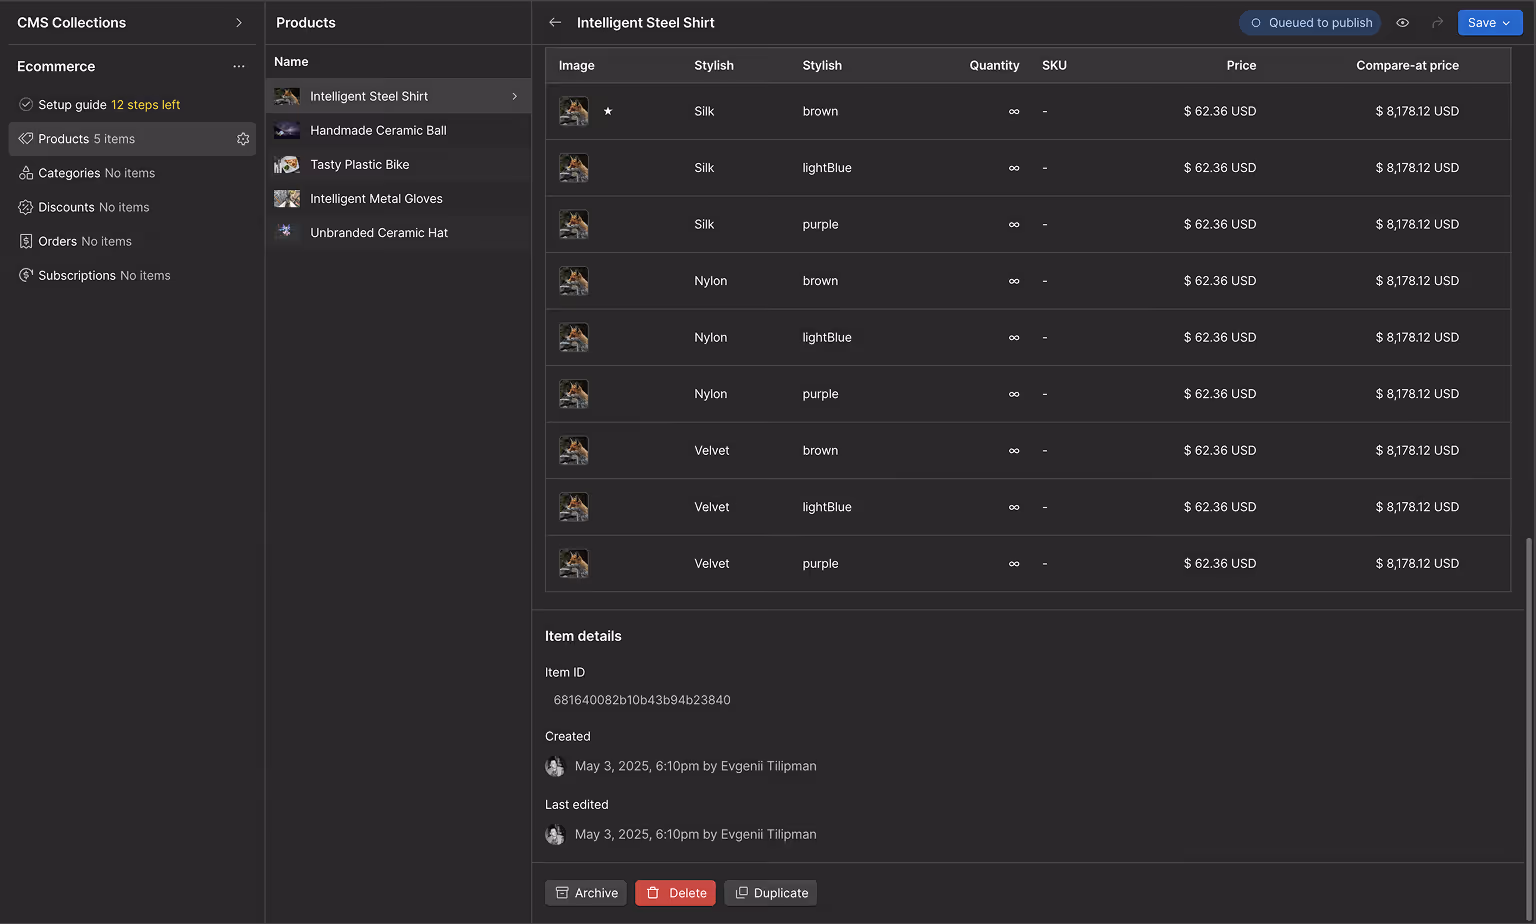Open the Ecommerce three-dot menu
The image size is (1536, 924).
pyautogui.click(x=239, y=66)
